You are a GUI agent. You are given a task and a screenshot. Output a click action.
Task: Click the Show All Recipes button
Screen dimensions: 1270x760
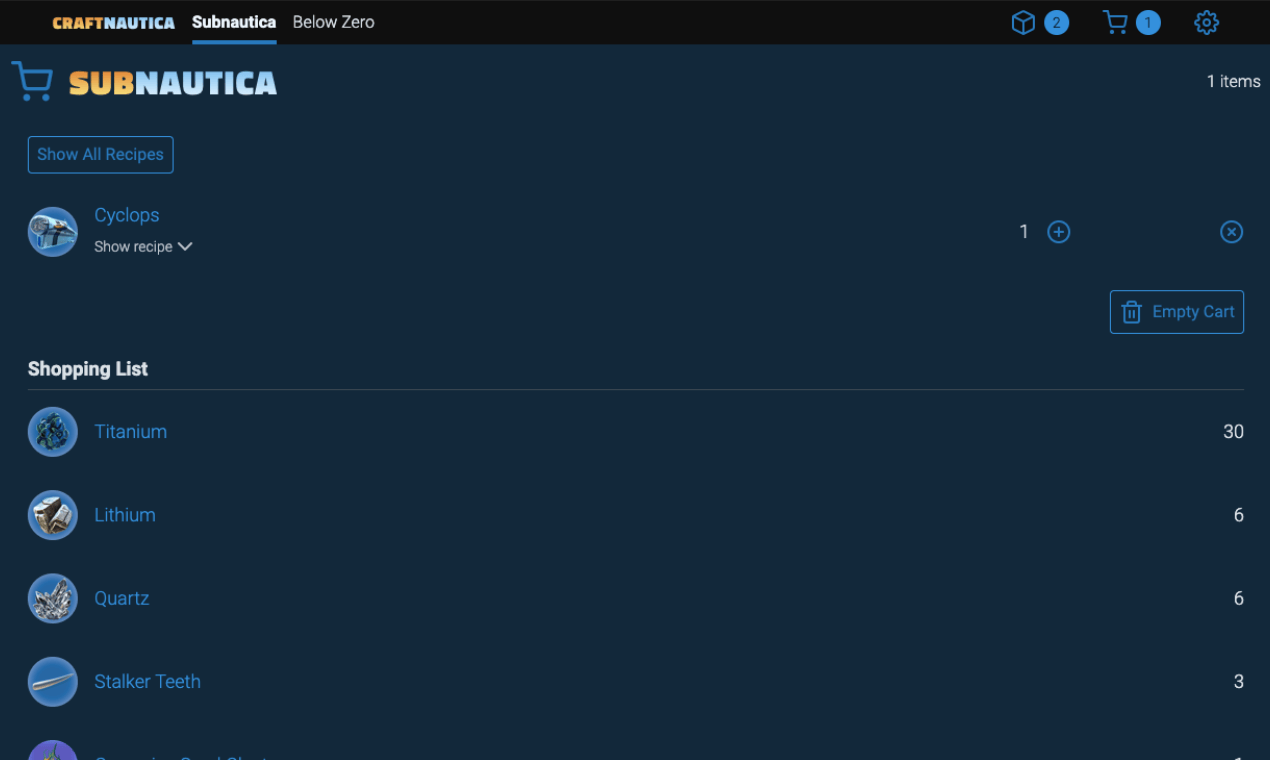(100, 155)
